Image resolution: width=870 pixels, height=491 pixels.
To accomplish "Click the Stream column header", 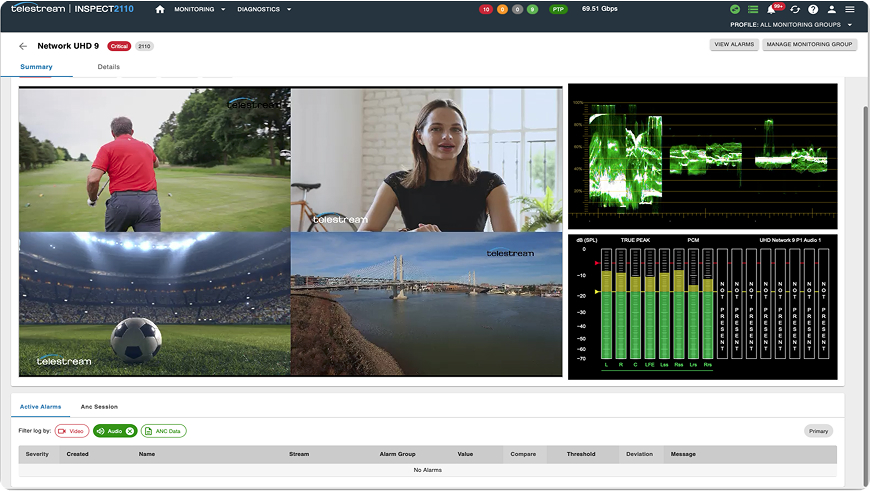I will click(299, 454).
